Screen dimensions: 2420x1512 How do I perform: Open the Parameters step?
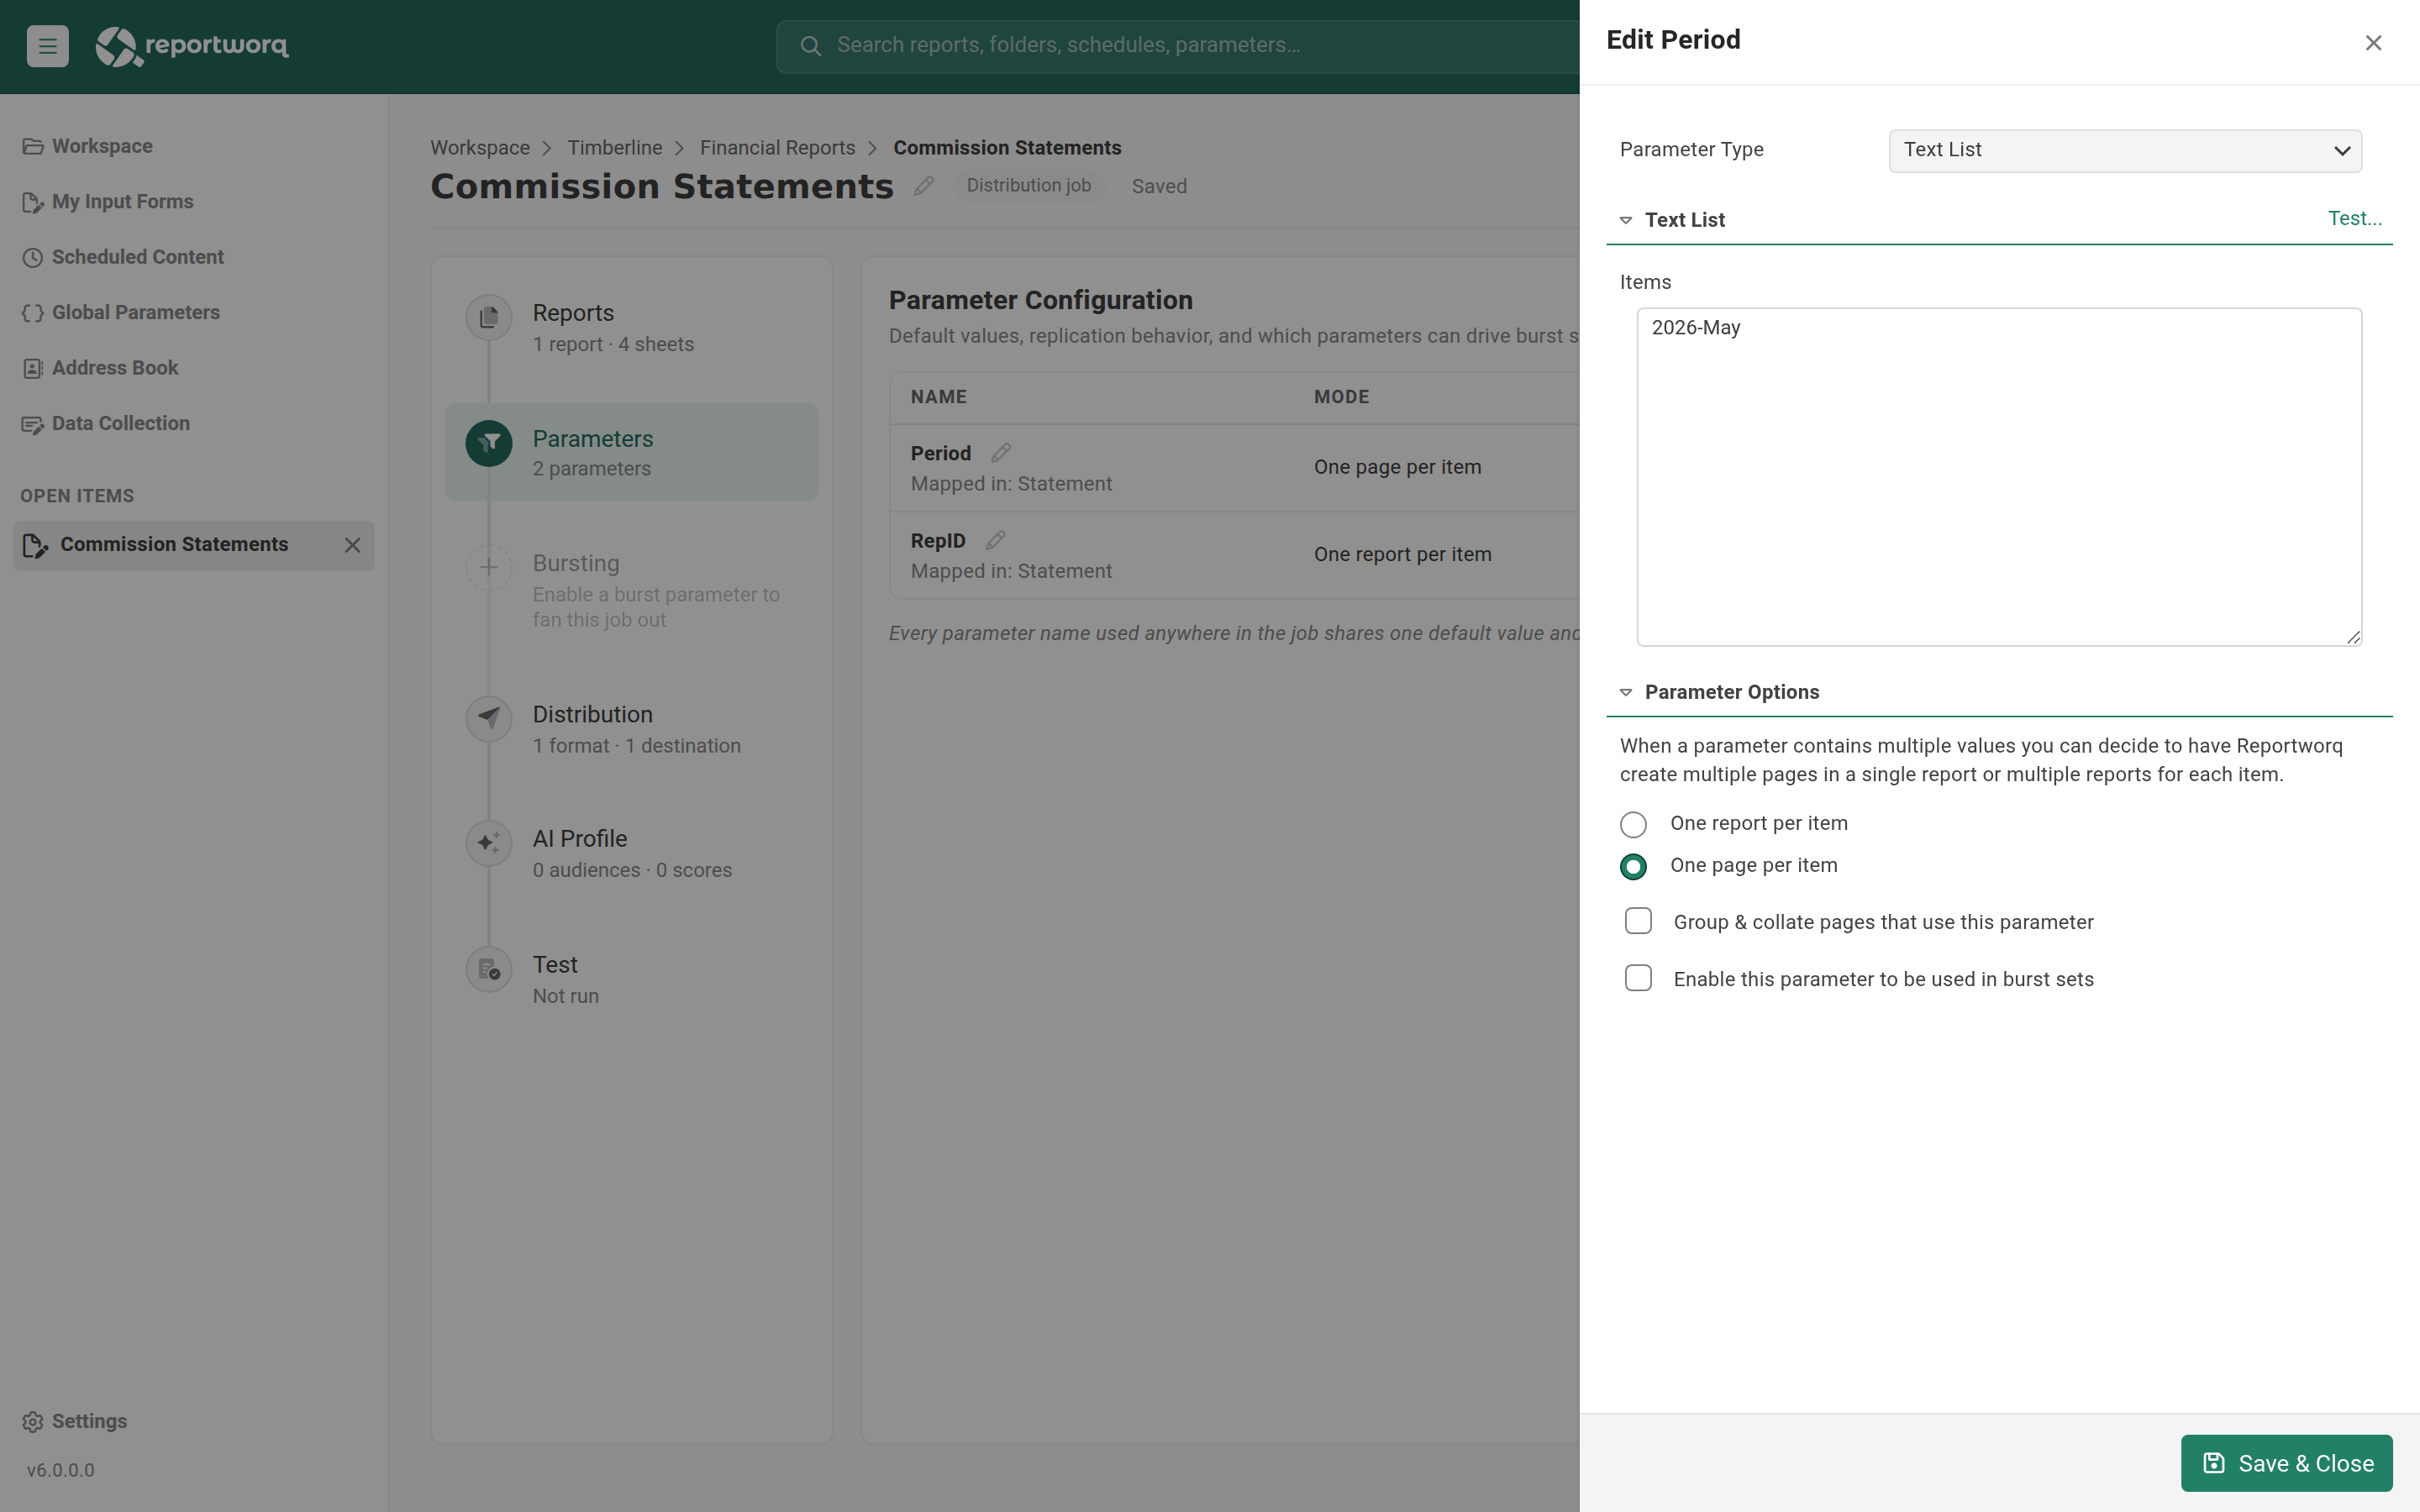click(632, 452)
